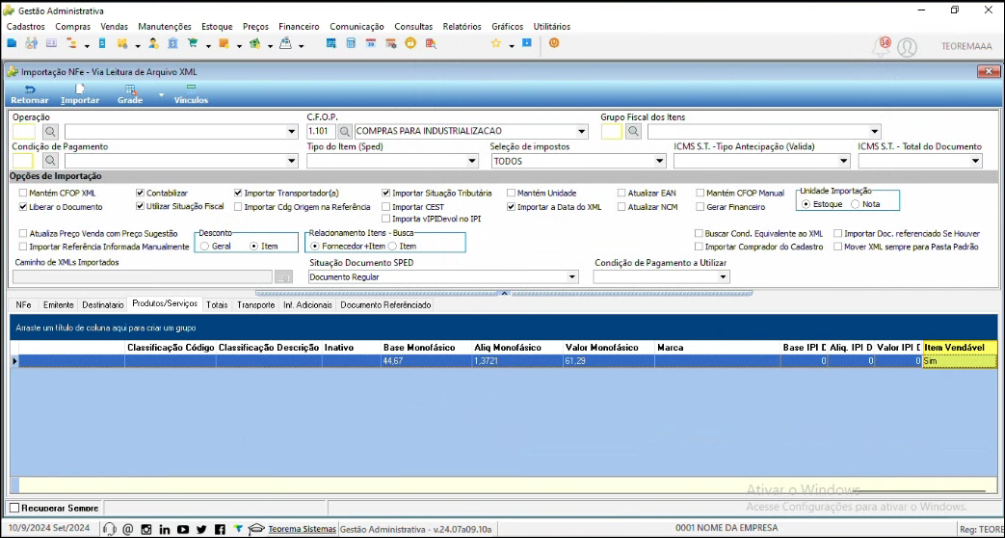Switch to the Totais tab
The height and width of the screenshot is (538, 1005).
[217, 305]
